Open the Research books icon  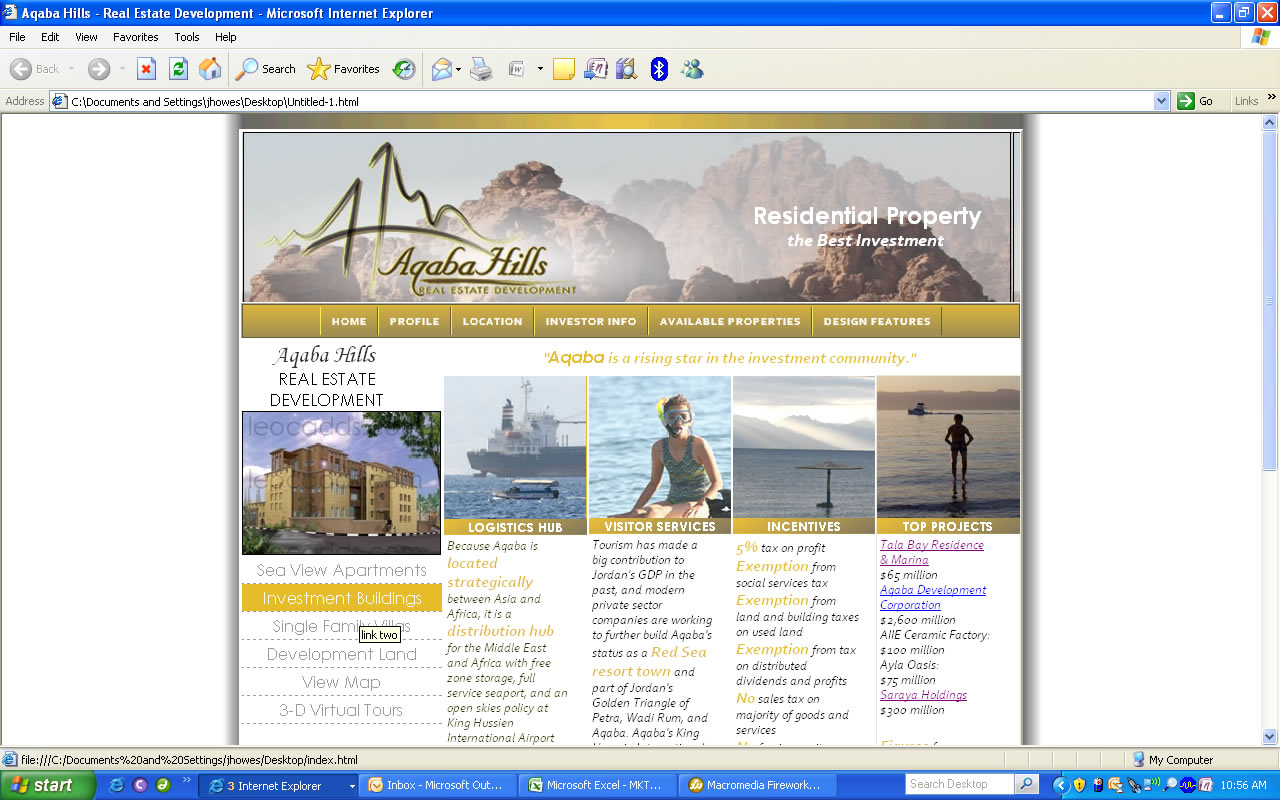pyautogui.click(x=627, y=69)
